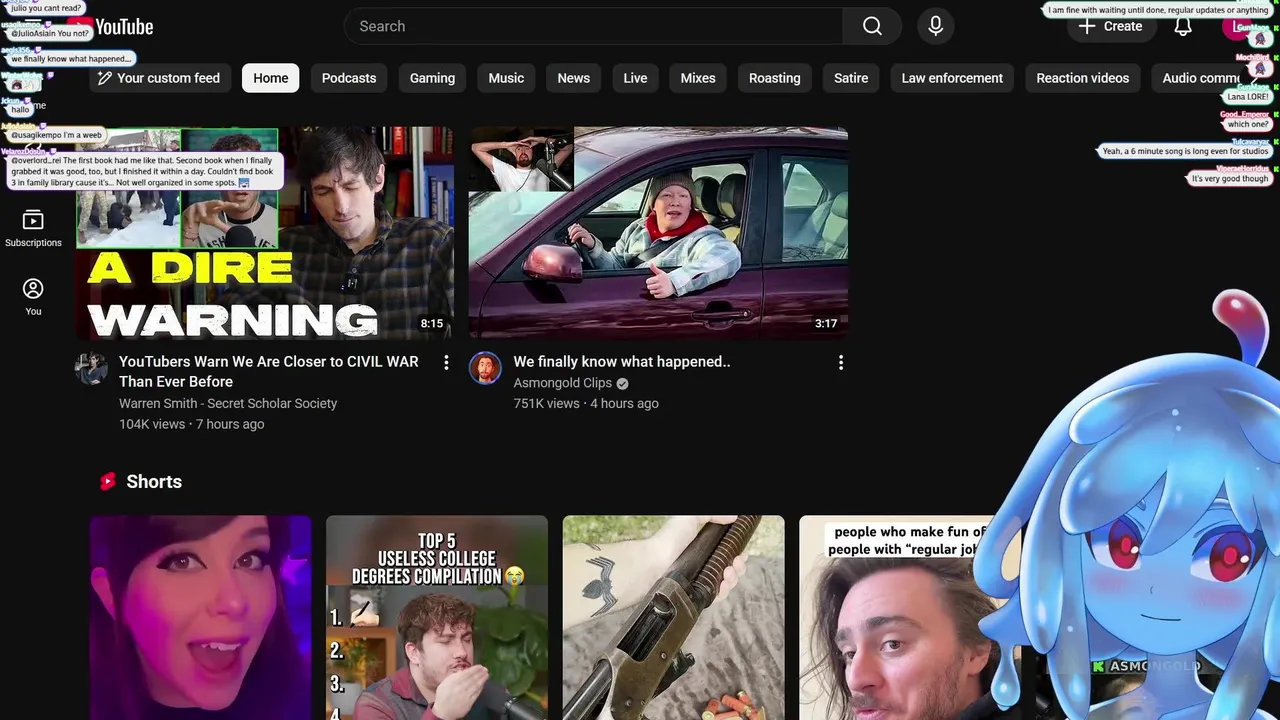Select the News filter chip
Viewport: 1280px width, 720px height.
[x=573, y=78]
